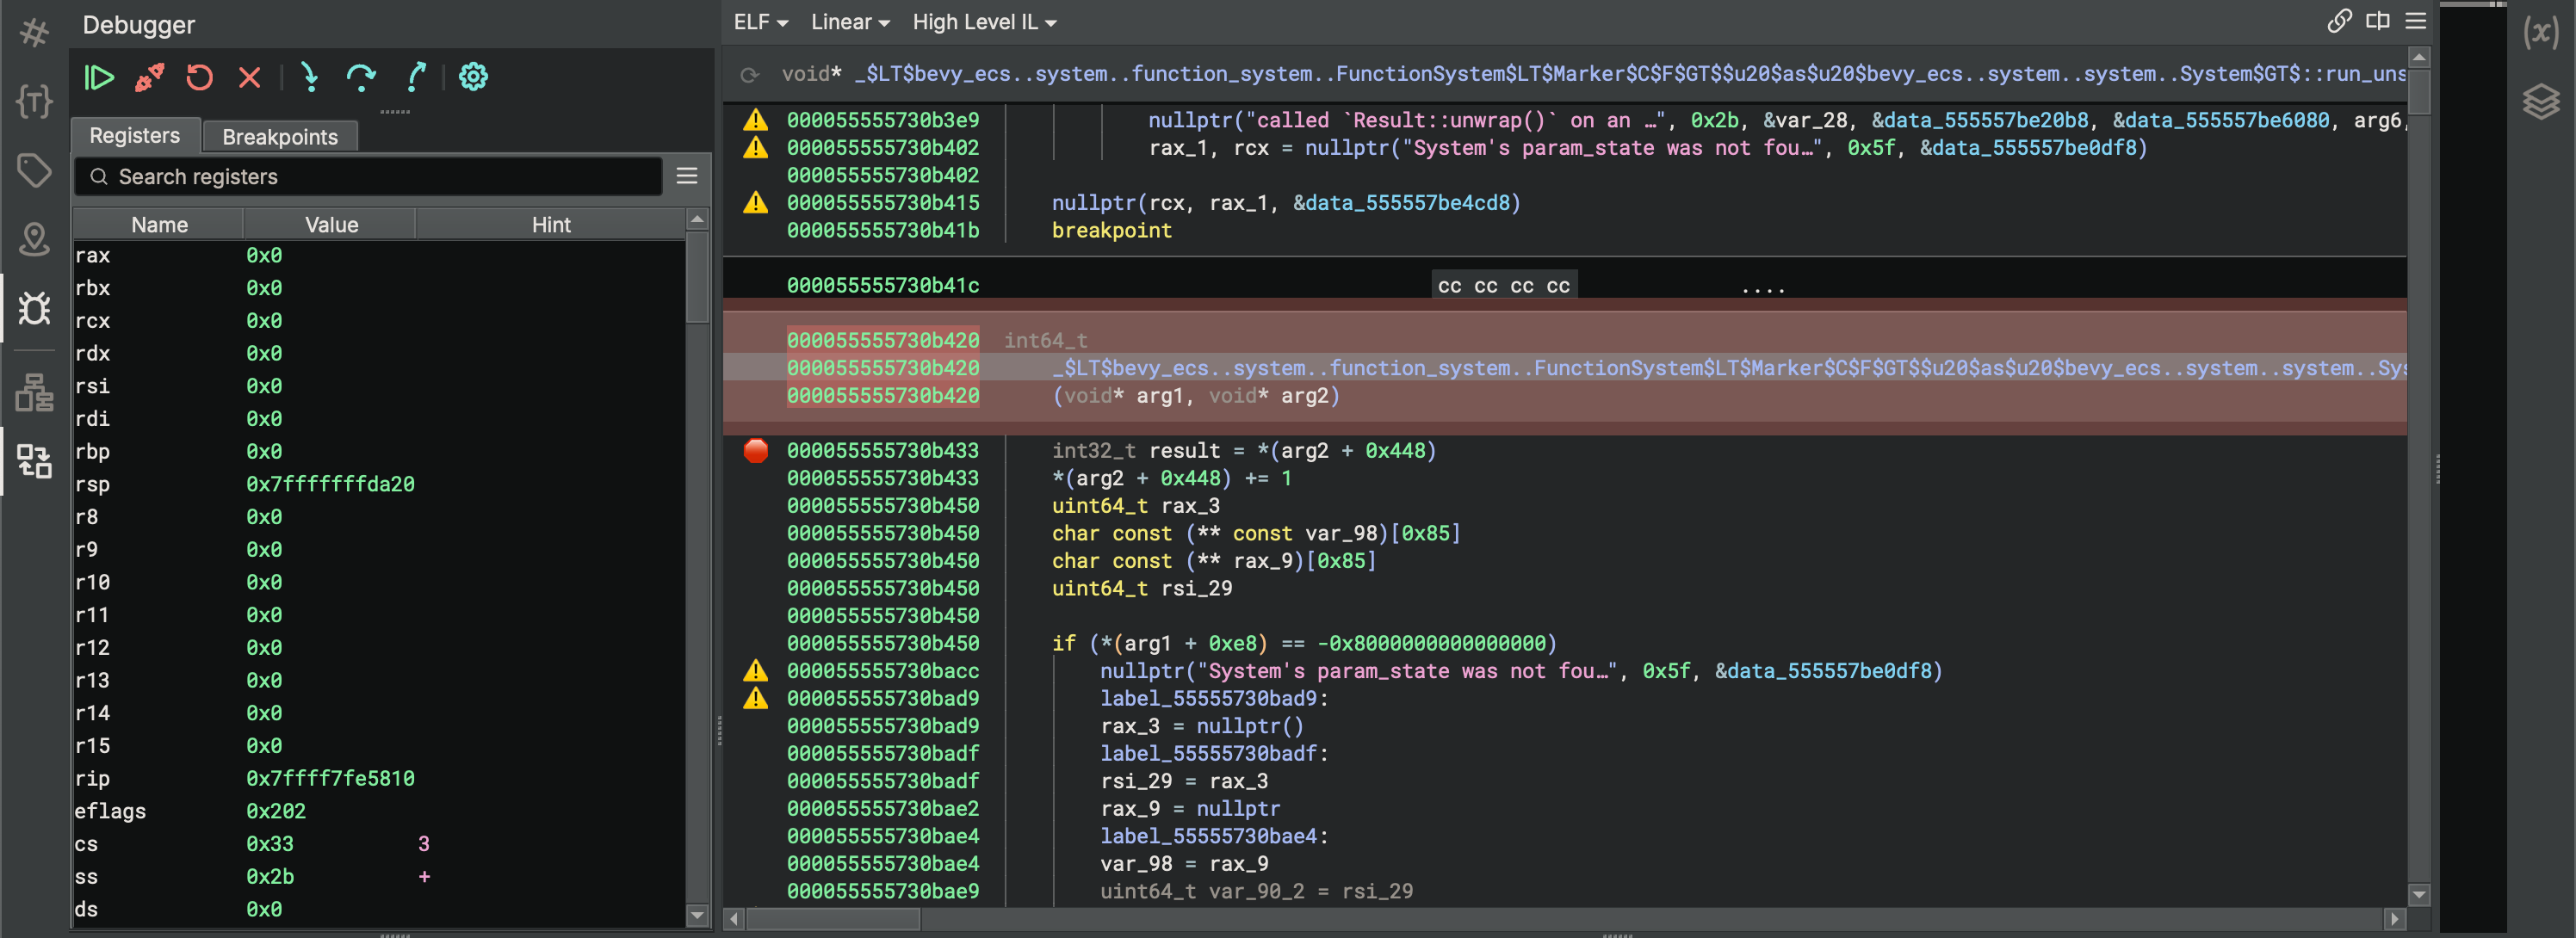
Task: Open the location pin sidebar panel
Action: (x=34, y=238)
